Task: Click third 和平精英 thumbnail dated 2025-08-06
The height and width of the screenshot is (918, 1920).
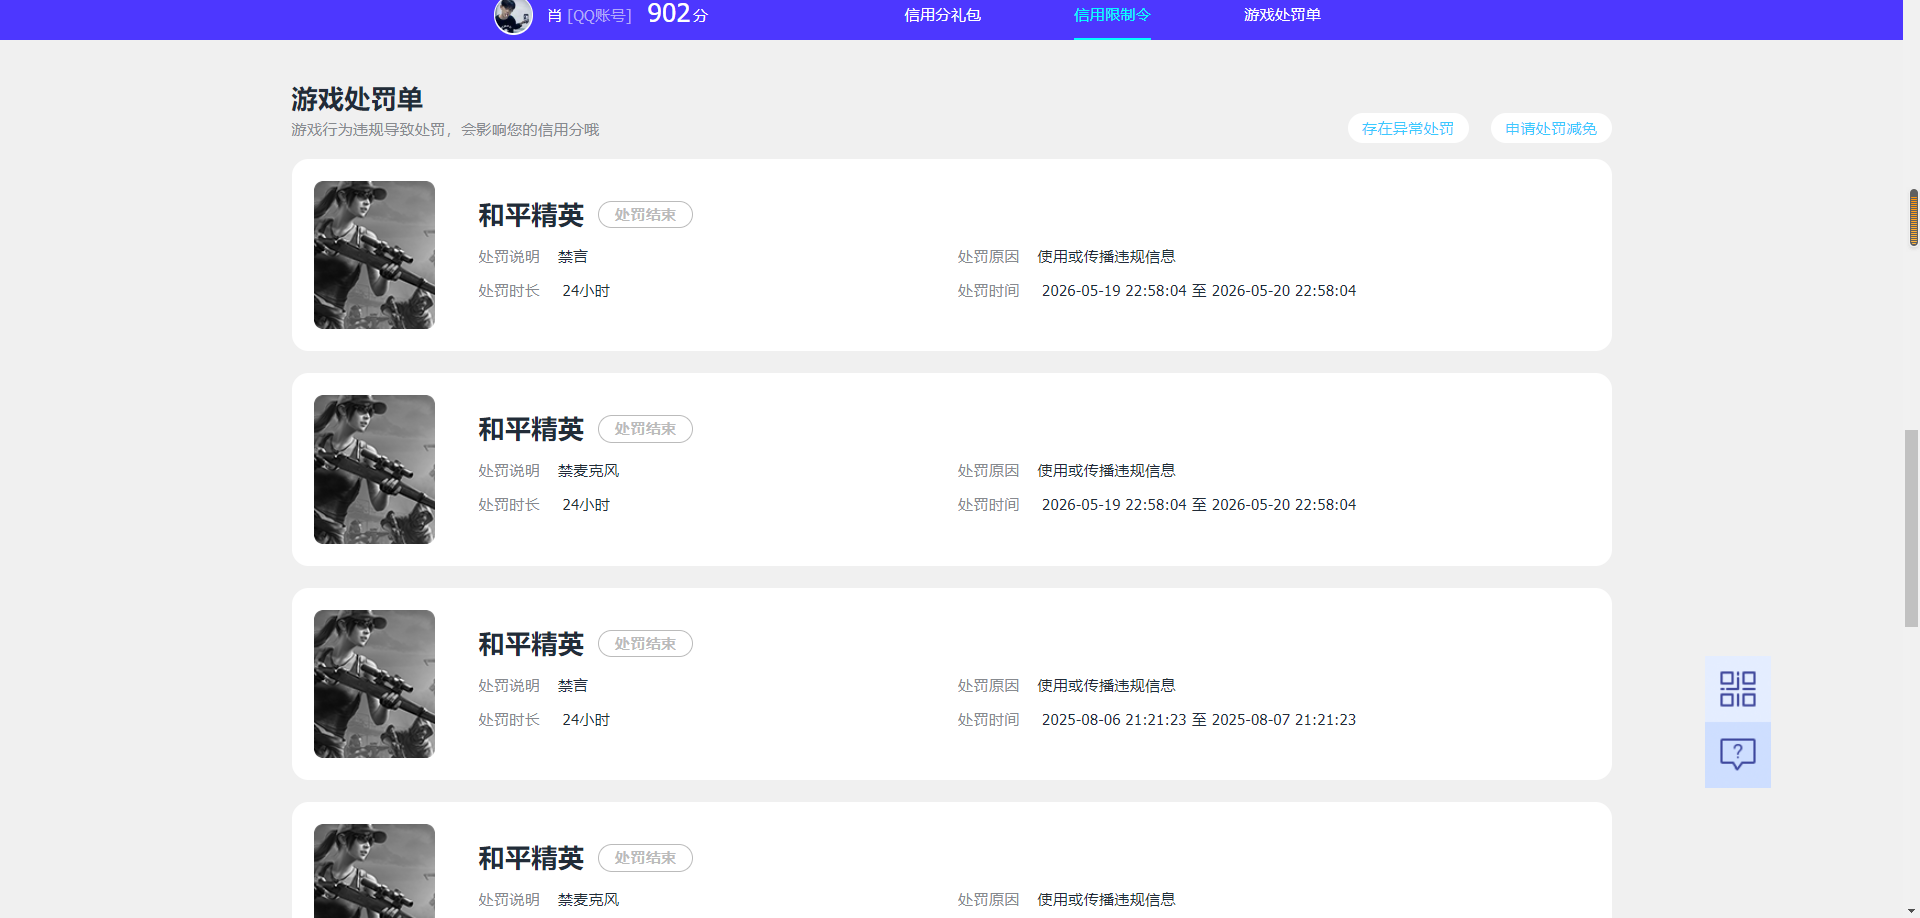Action: pos(374,684)
